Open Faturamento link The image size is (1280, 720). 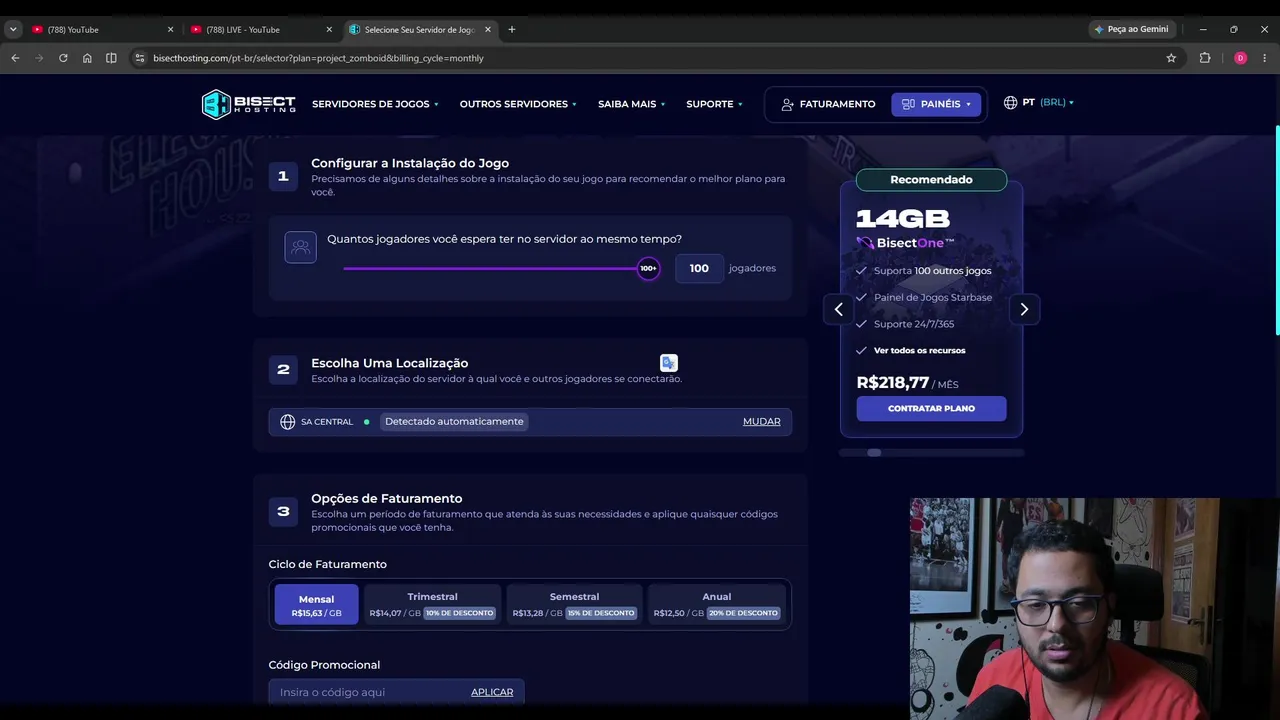click(x=828, y=104)
